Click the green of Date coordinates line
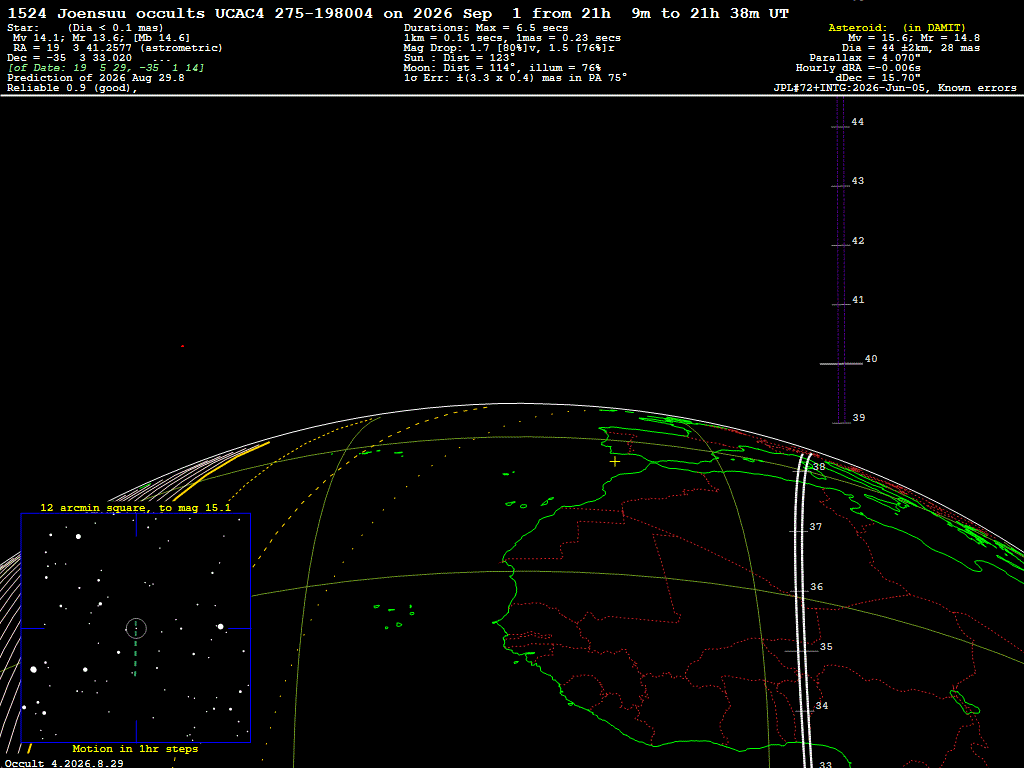Image resolution: width=1024 pixels, height=768 pixels. [106, 68]
